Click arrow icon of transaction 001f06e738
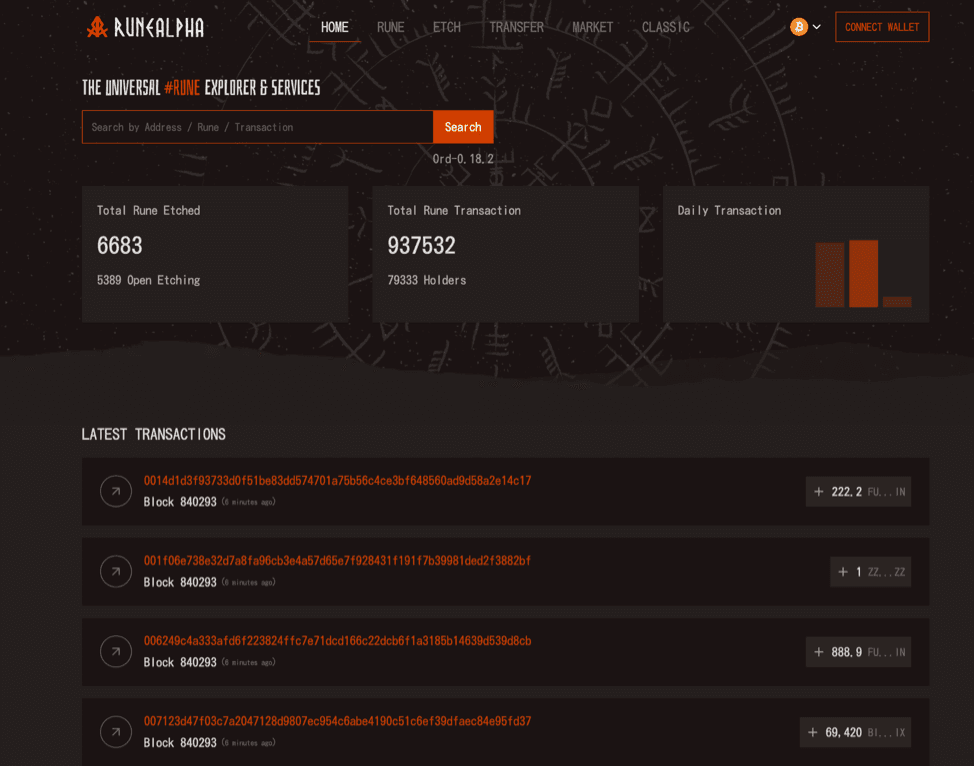Image resolution: width=974 pixels, height=766 pixels. pos(116,571)
